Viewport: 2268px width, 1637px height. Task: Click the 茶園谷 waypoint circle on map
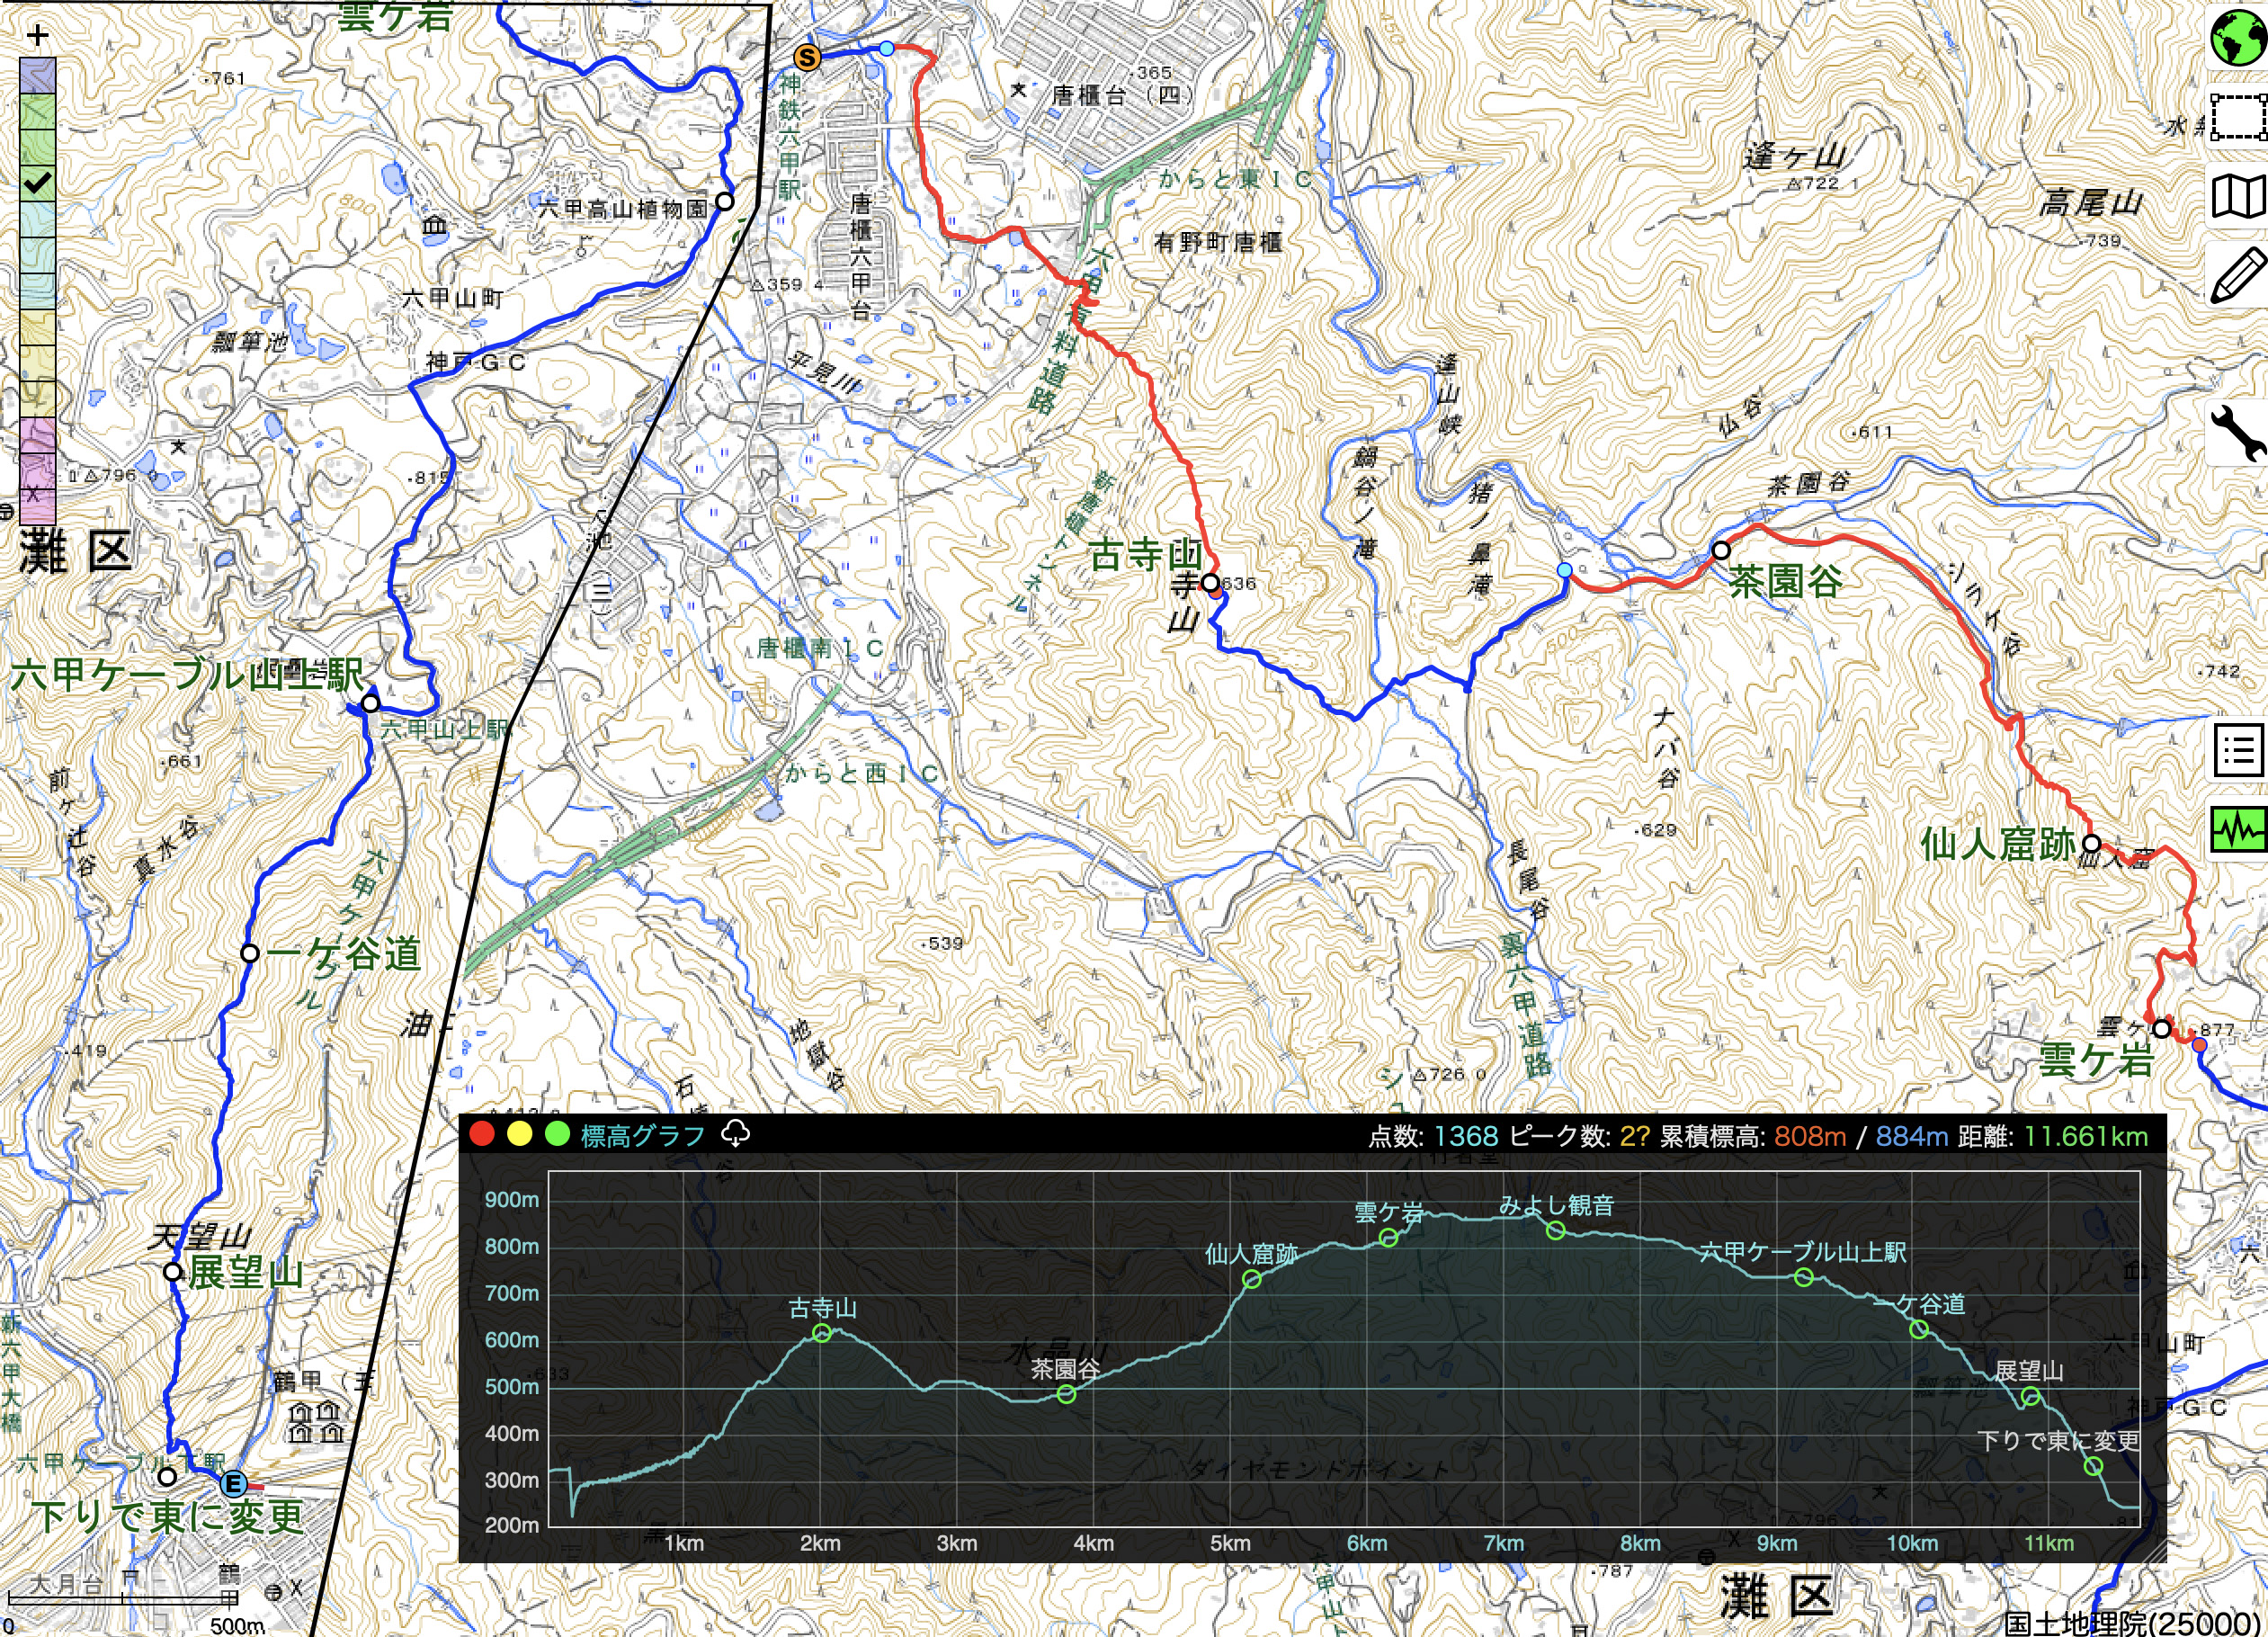(1720, 550)
